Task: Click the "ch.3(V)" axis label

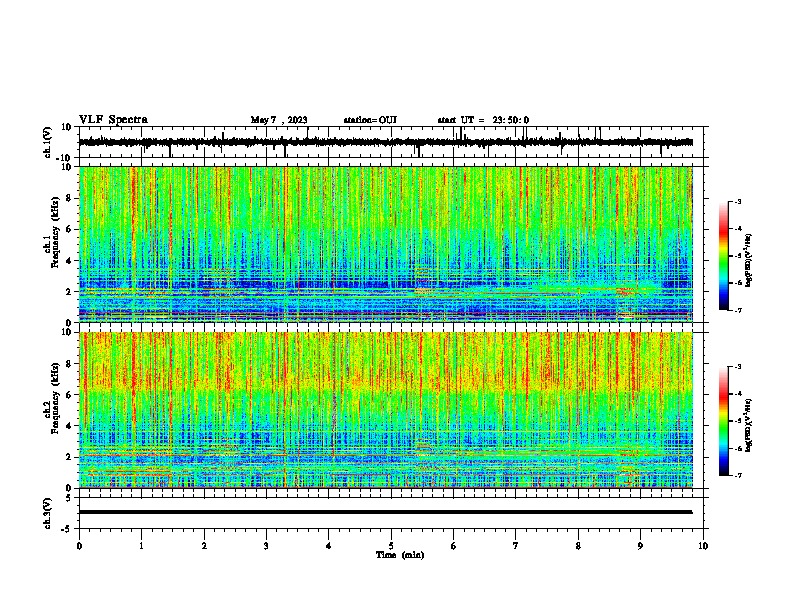Action: point(48,513)
